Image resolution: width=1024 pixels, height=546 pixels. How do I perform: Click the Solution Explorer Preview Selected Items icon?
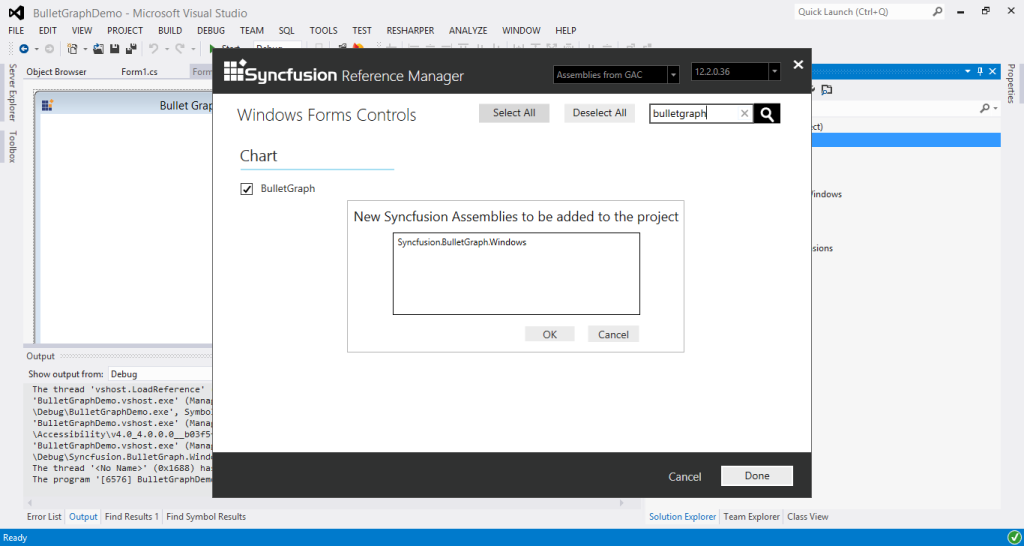[x=827, y=89]
